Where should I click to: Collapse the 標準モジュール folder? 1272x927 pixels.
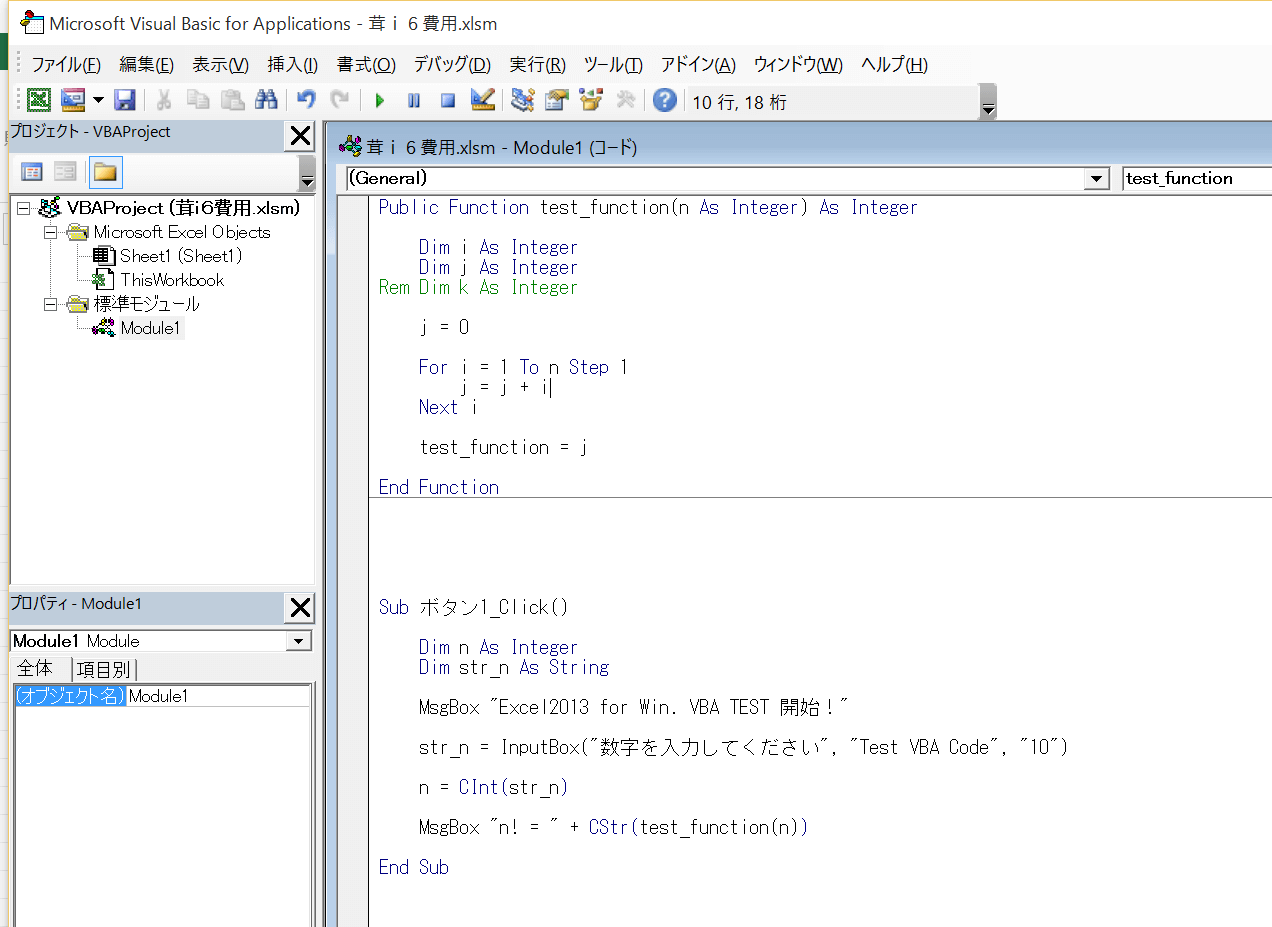tap(49, 304)
